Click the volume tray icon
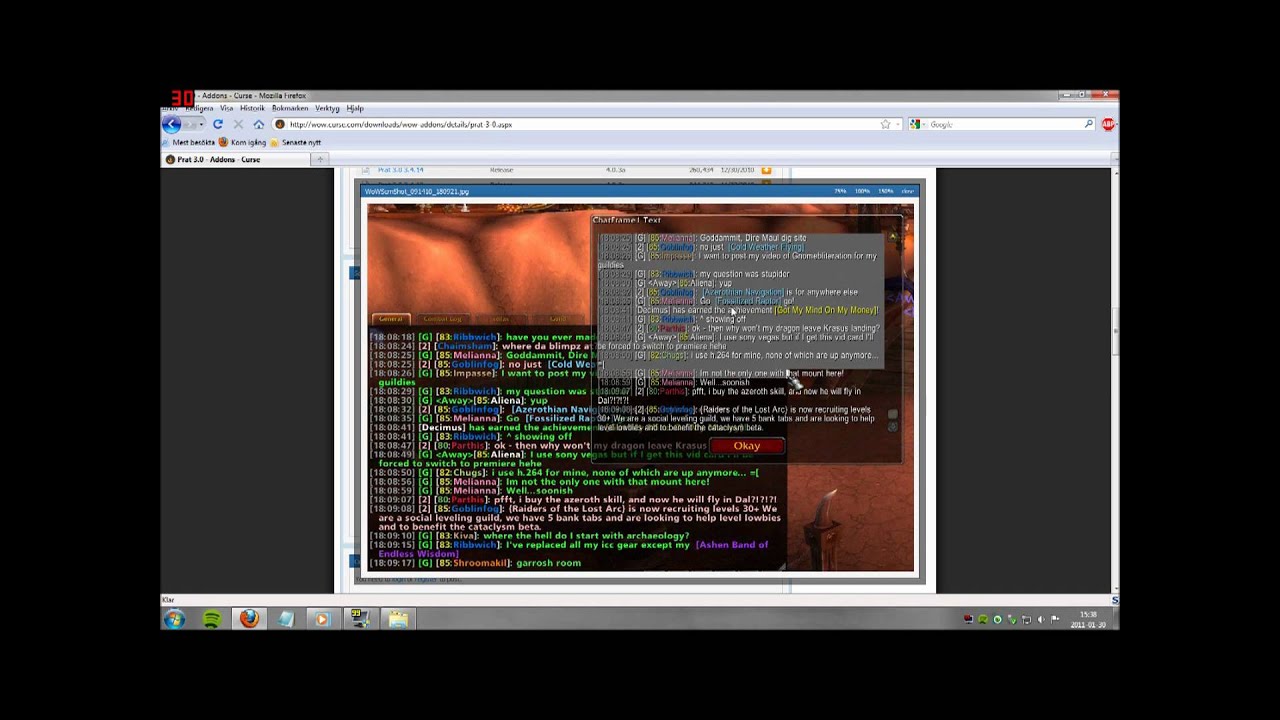 (x=1041, y=619)
